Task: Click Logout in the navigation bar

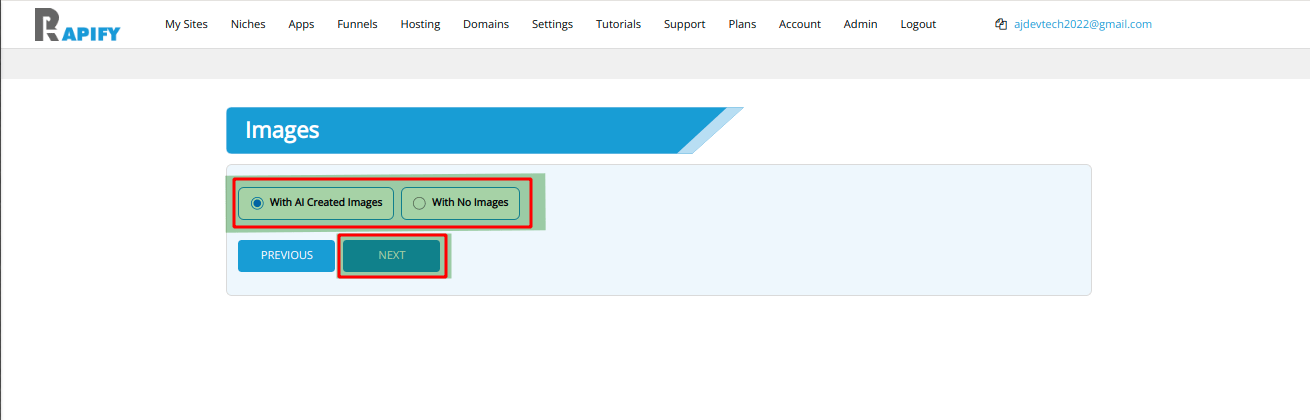Action: pyautogui.click(x=918, y=24)
